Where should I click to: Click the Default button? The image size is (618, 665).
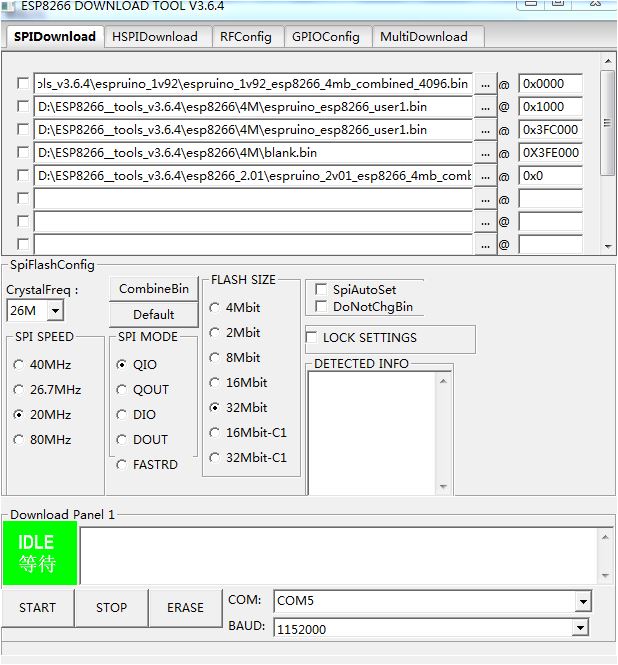154,315
